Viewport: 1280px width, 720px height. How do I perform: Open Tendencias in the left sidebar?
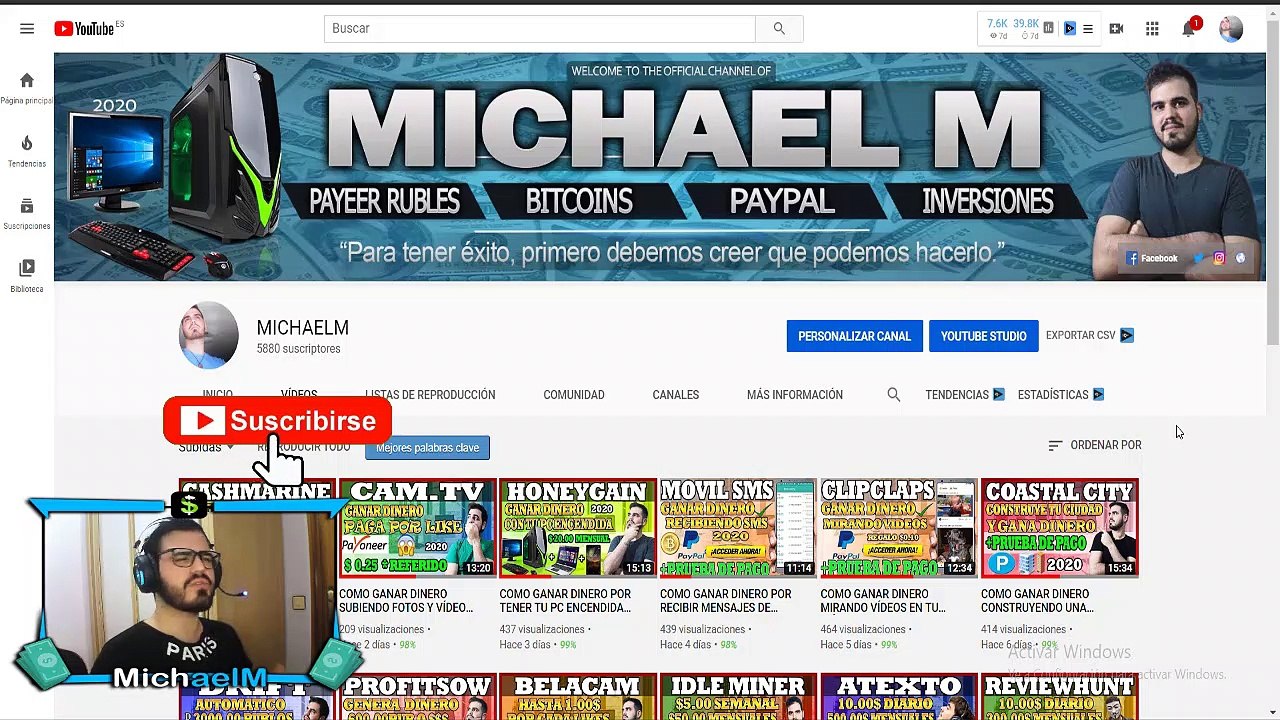click(x=27, y=151)
